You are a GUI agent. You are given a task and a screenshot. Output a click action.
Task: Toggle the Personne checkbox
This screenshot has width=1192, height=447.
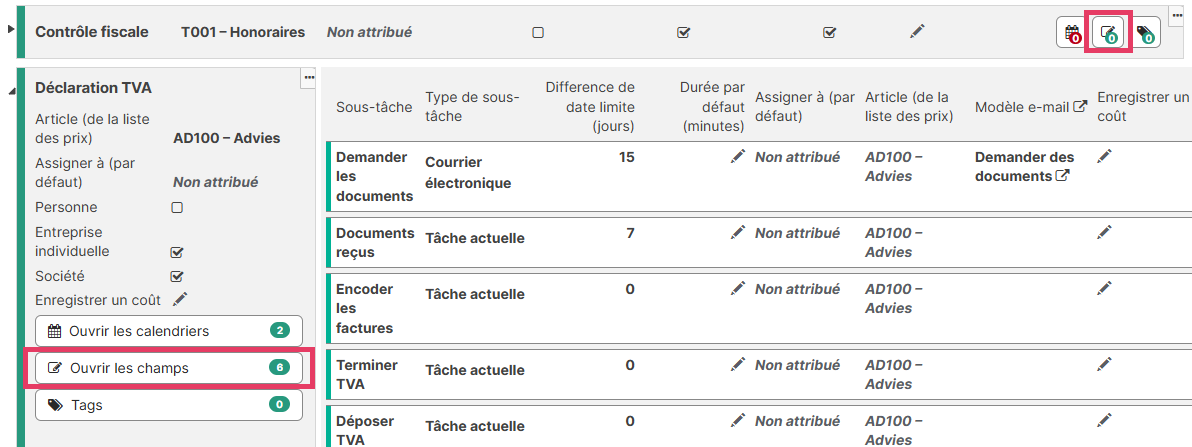[x=177, y=208]
